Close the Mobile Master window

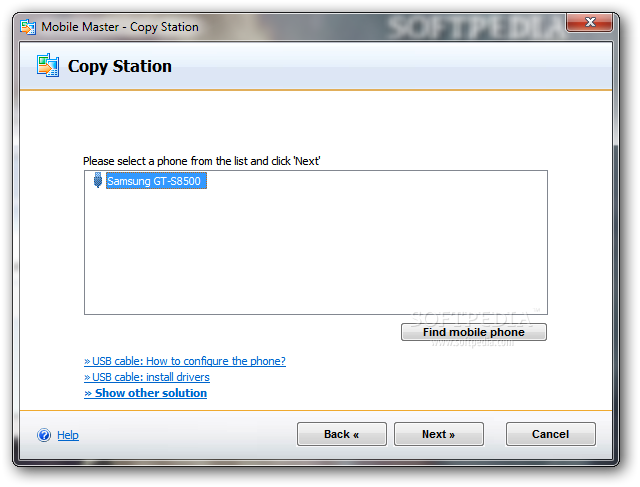589,22
